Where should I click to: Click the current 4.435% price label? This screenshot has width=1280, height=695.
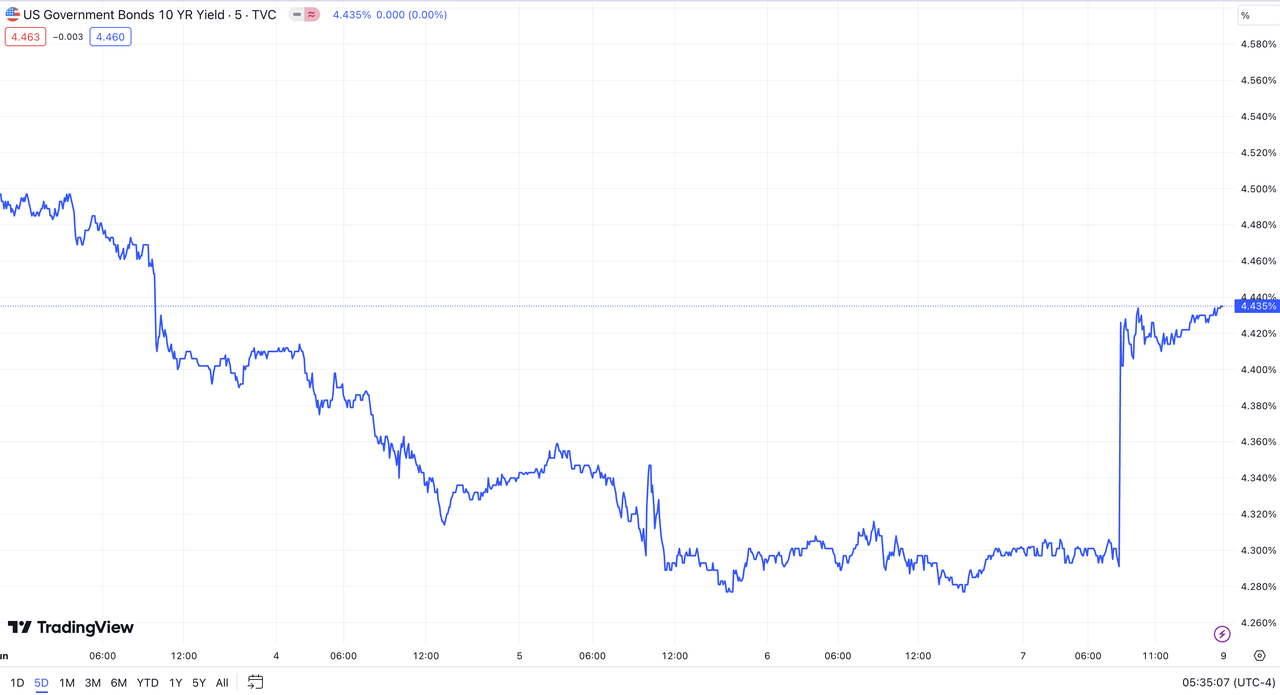coord(1255,306)
